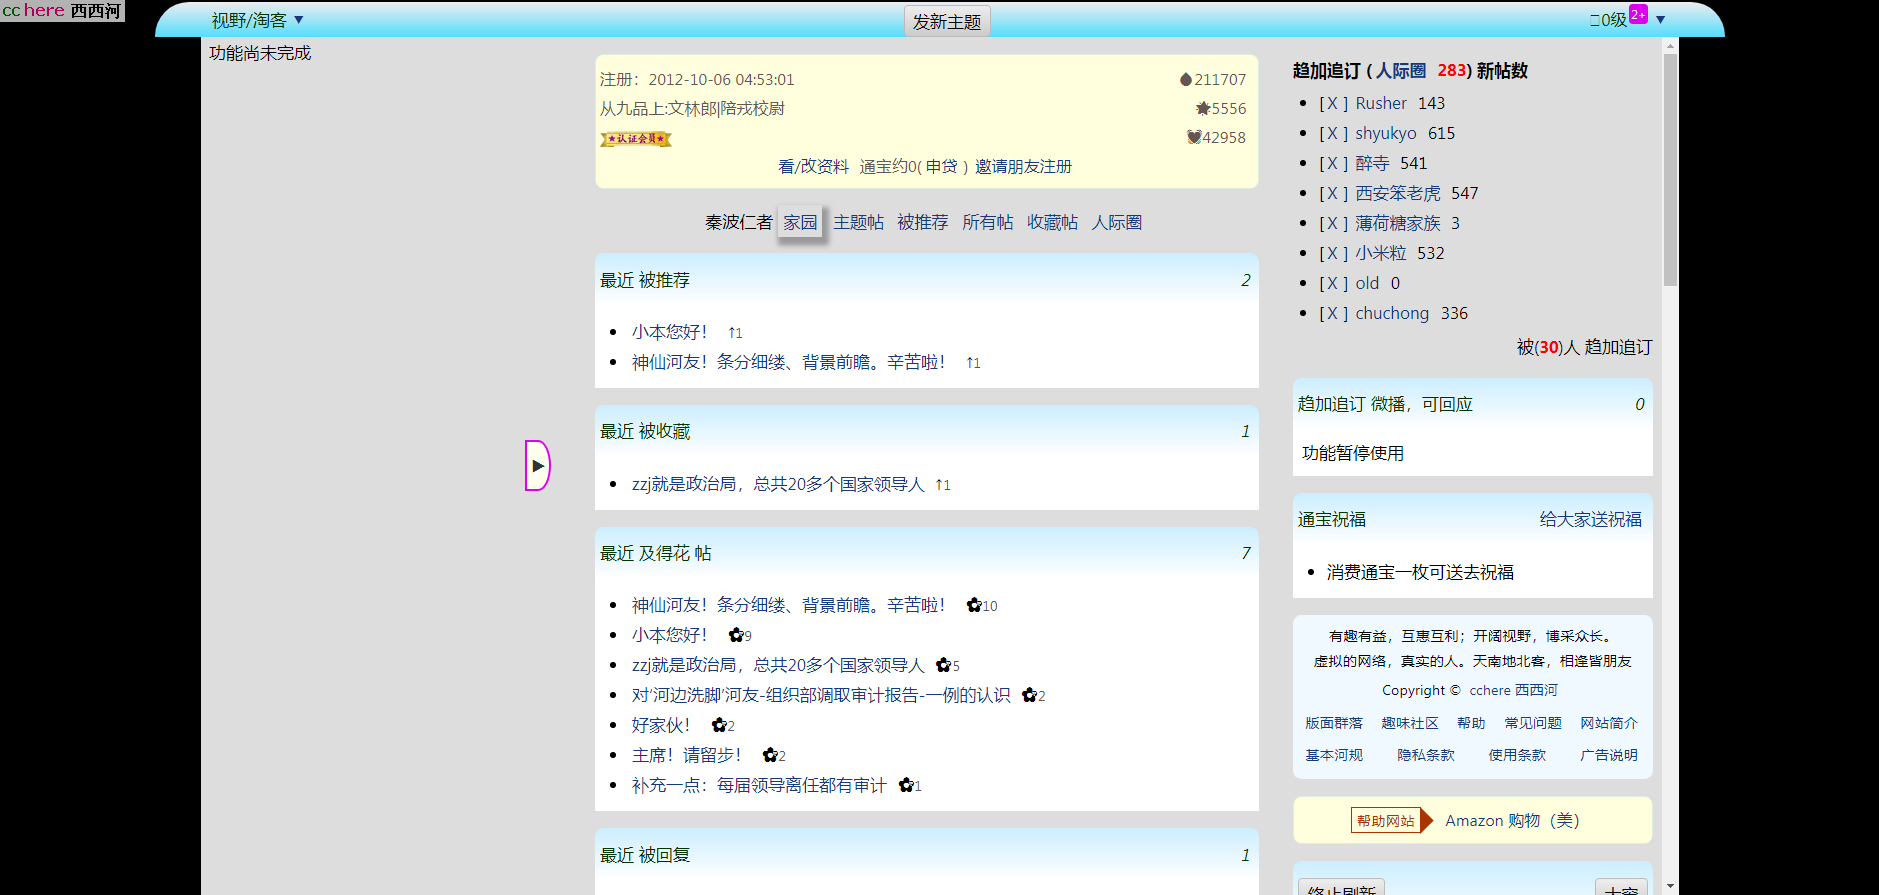The image size is (1879, 895).
Task: Open 对'河边洗脚'河友 审计报告 post
Action: pos(821,695)
